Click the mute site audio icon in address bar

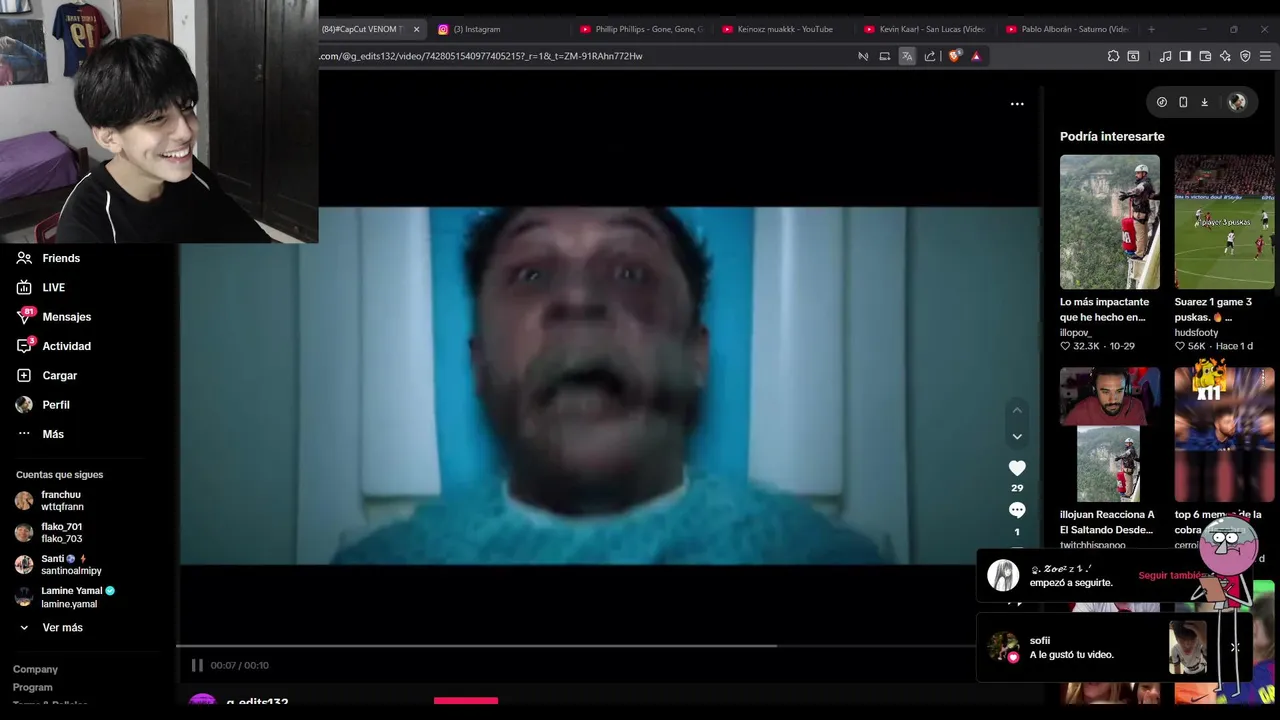tap(863, 56)
